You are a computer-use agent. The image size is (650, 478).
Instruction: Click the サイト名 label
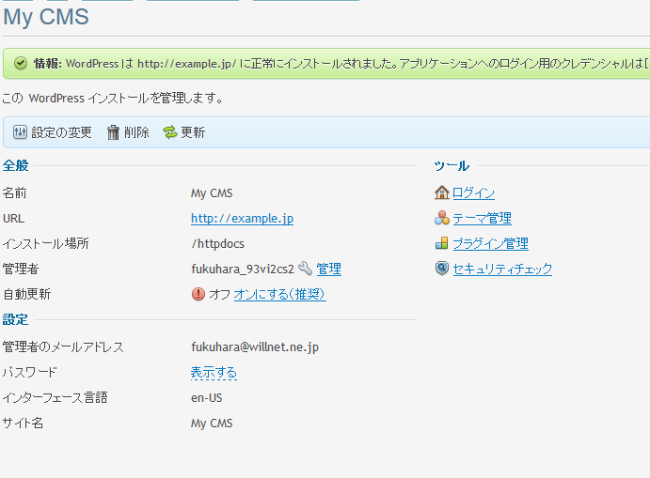click(23, 423)
